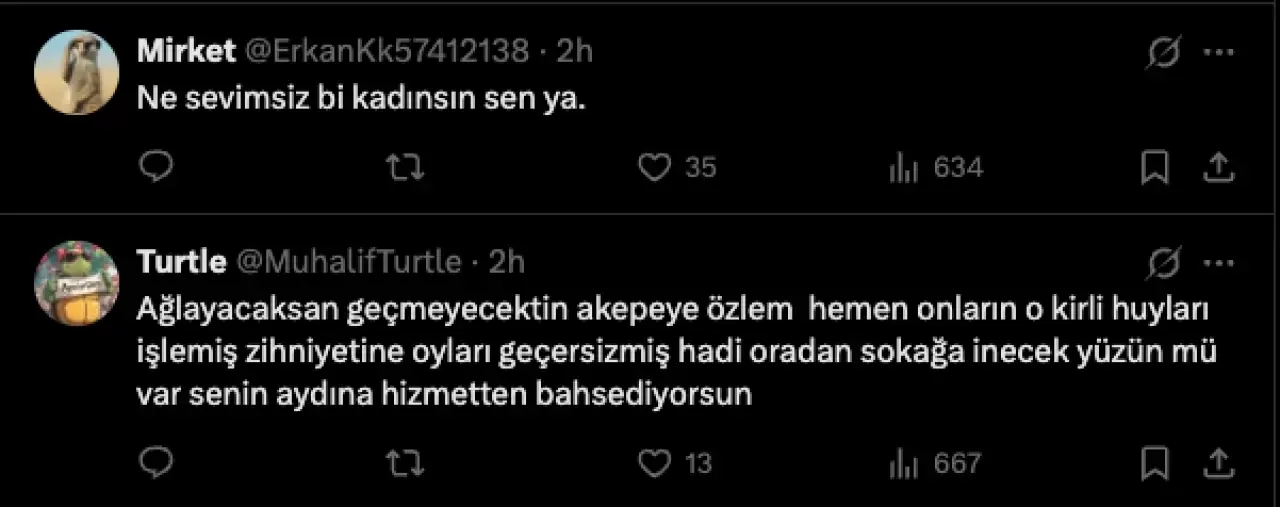Bookmark Turtle's tweet
Screen dimensions: 1280x507
tap(1155, 462)
